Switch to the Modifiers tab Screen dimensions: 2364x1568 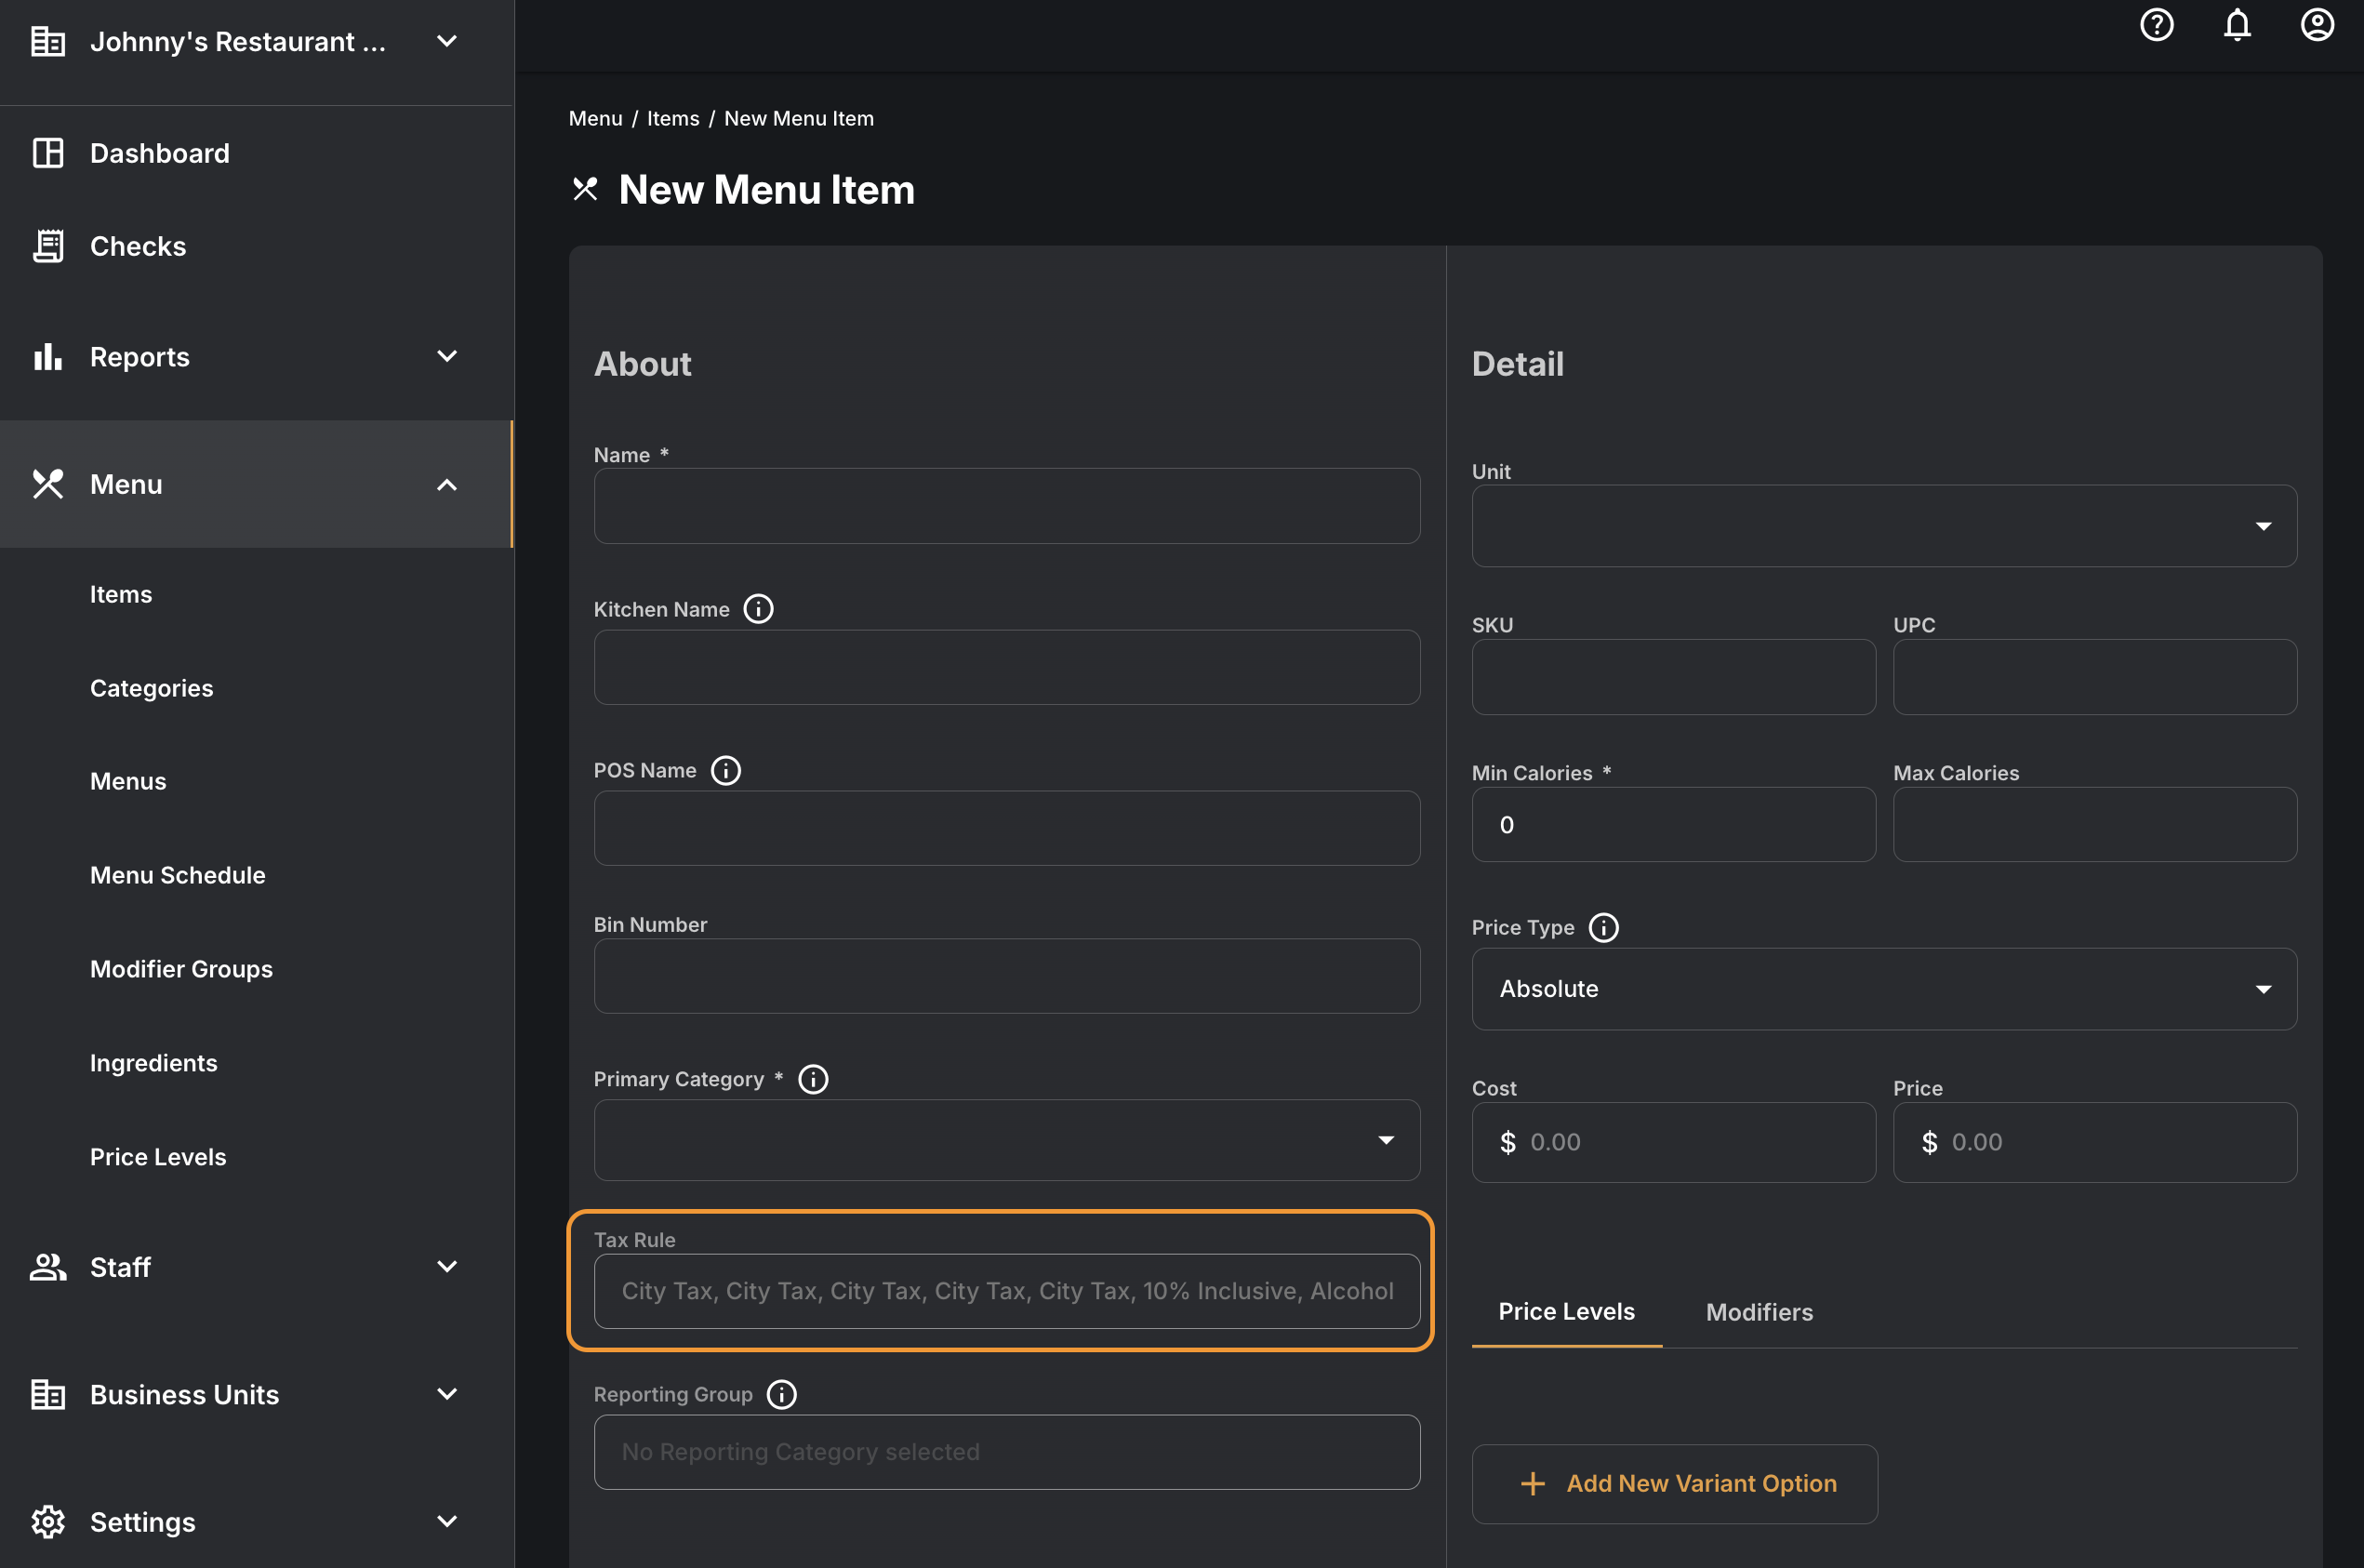coord(1759,1312)
